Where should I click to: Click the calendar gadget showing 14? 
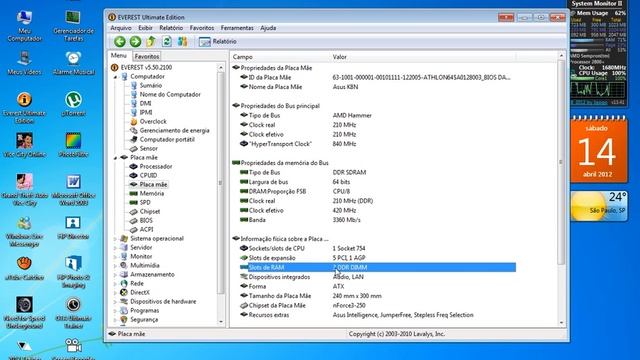pos(599,149)
